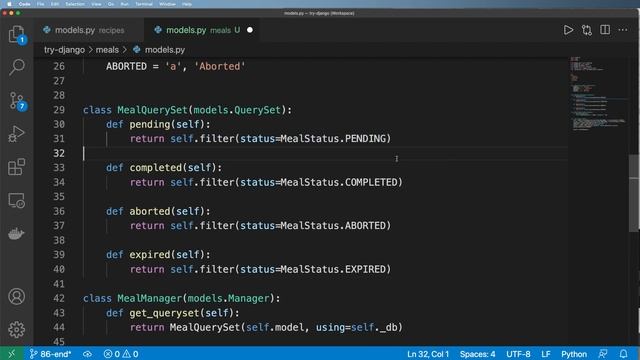640x360 pixels.
Task: Open the File menu
Action: point(40,4)
